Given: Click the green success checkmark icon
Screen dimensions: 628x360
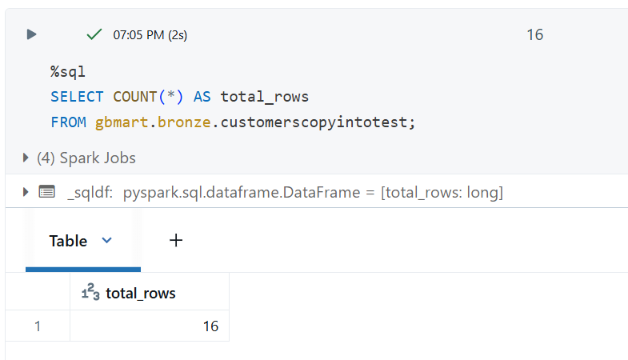Looking at the screenshot, I should [94, 34].
